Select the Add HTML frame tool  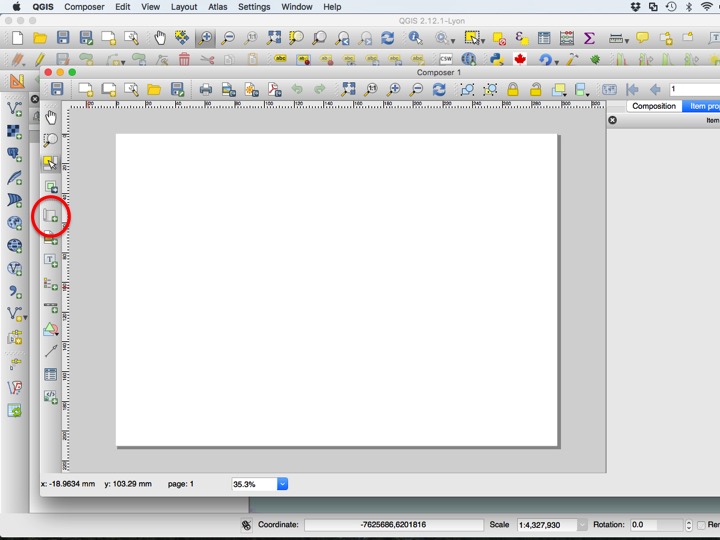pos(51,397)
